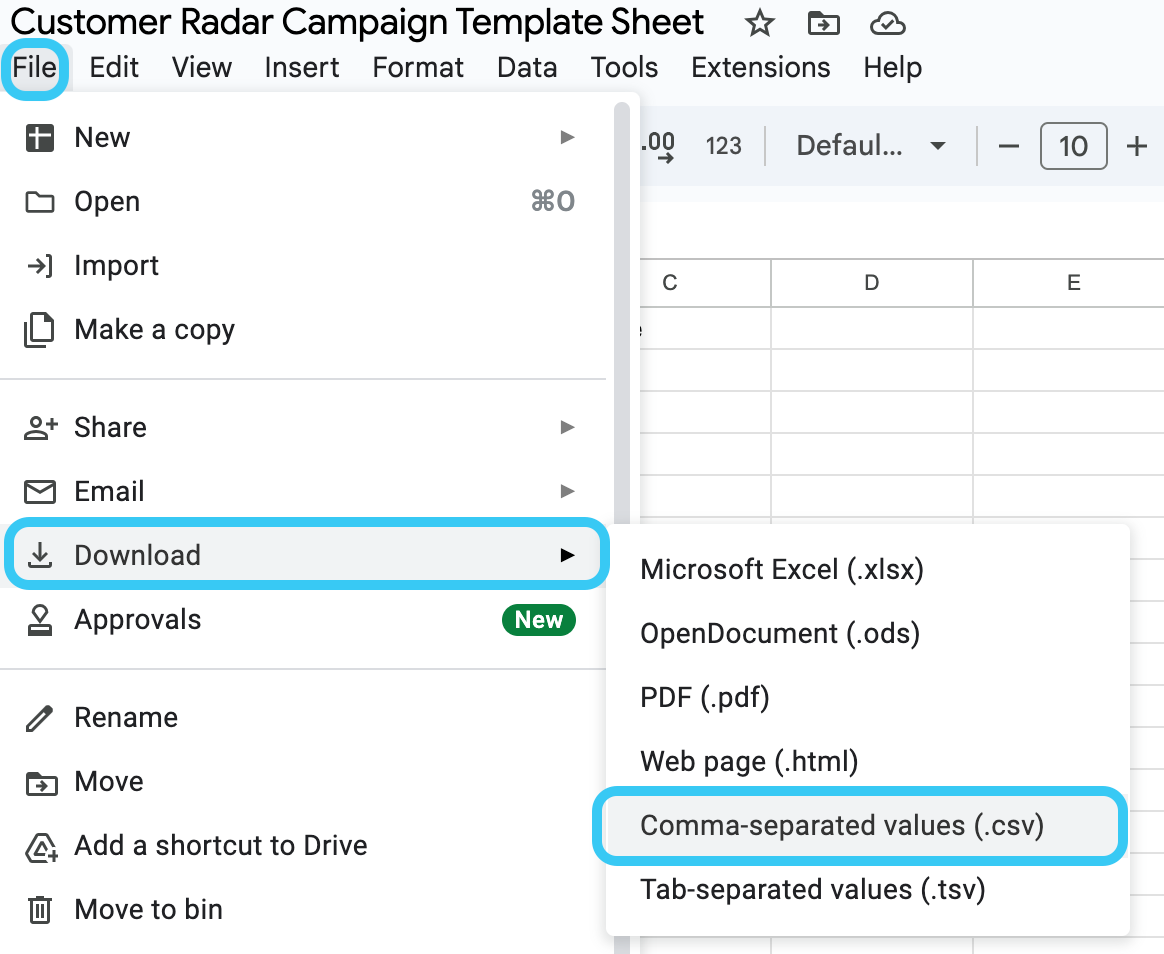Select Move to bin
The width and height of the screenshot is (1164, 954).
303,909
